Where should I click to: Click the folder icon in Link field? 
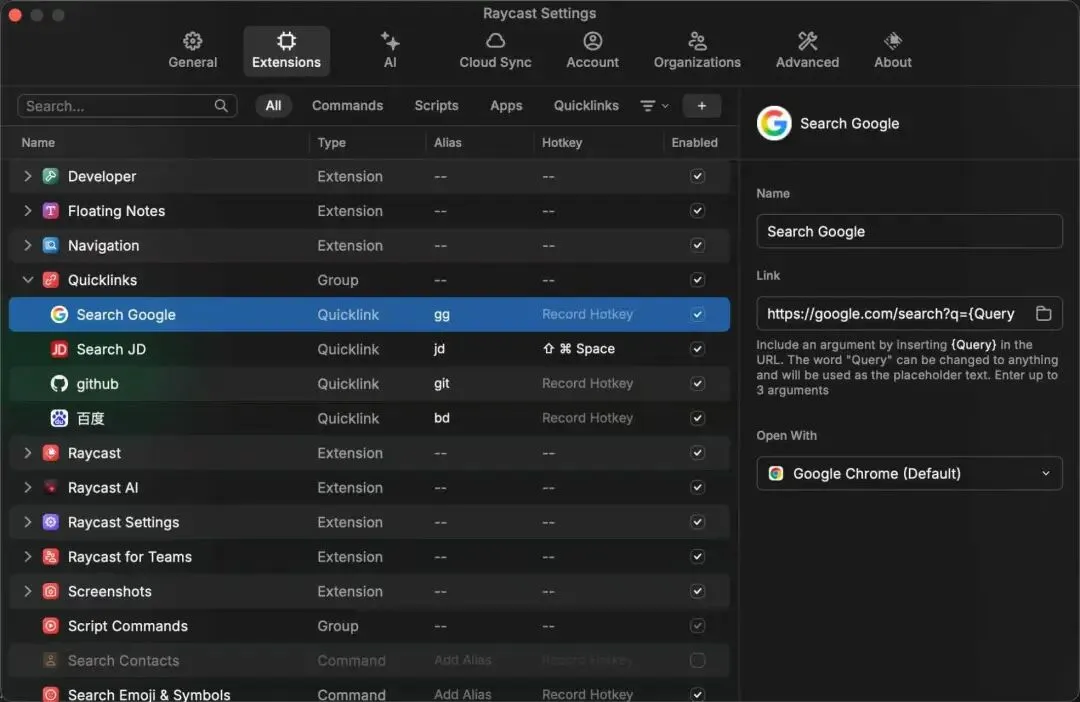pos(1043,314)
